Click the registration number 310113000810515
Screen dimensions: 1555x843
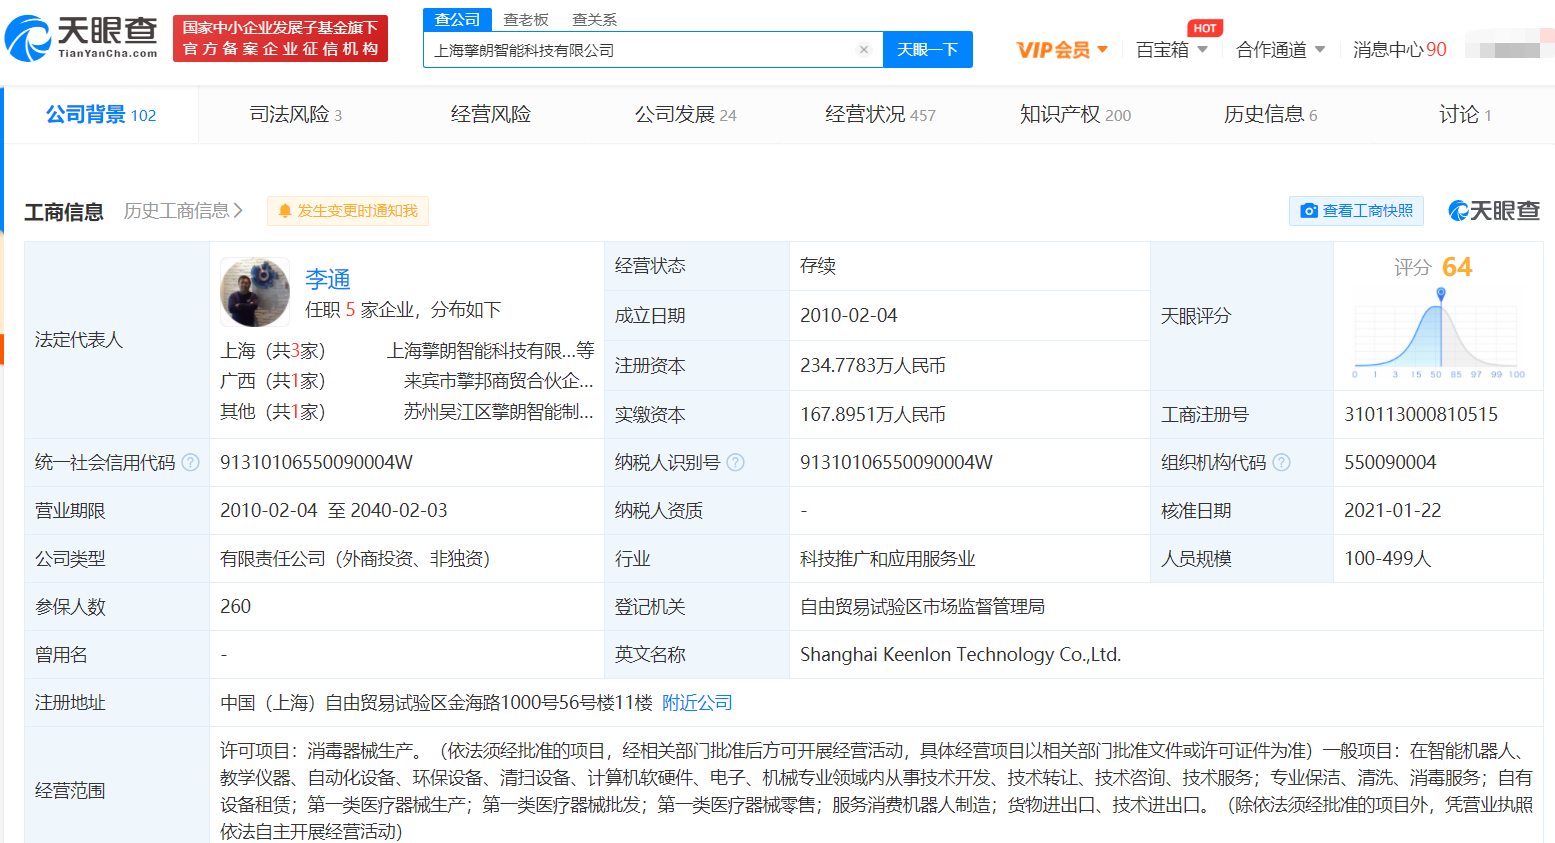tap(1421, 414)
